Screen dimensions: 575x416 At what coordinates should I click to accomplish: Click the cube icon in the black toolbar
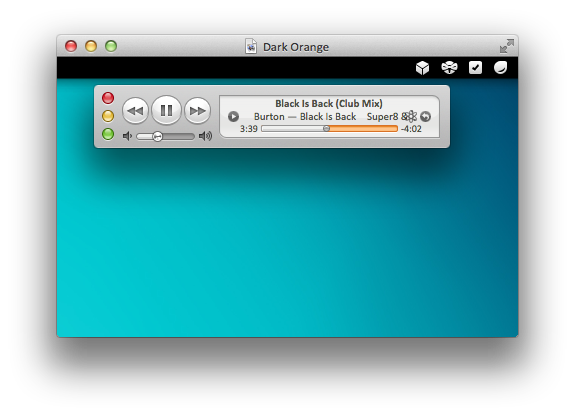click(422, 68)
